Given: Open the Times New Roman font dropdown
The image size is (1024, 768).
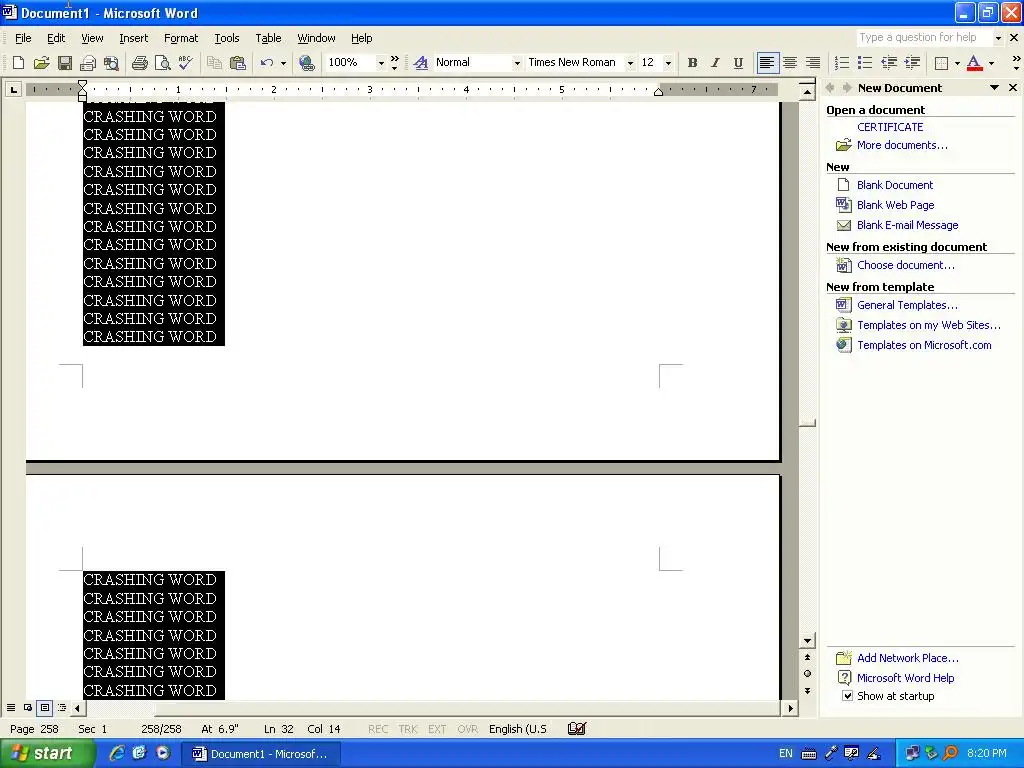Looking at the screenshot, I should click(630, 63).
